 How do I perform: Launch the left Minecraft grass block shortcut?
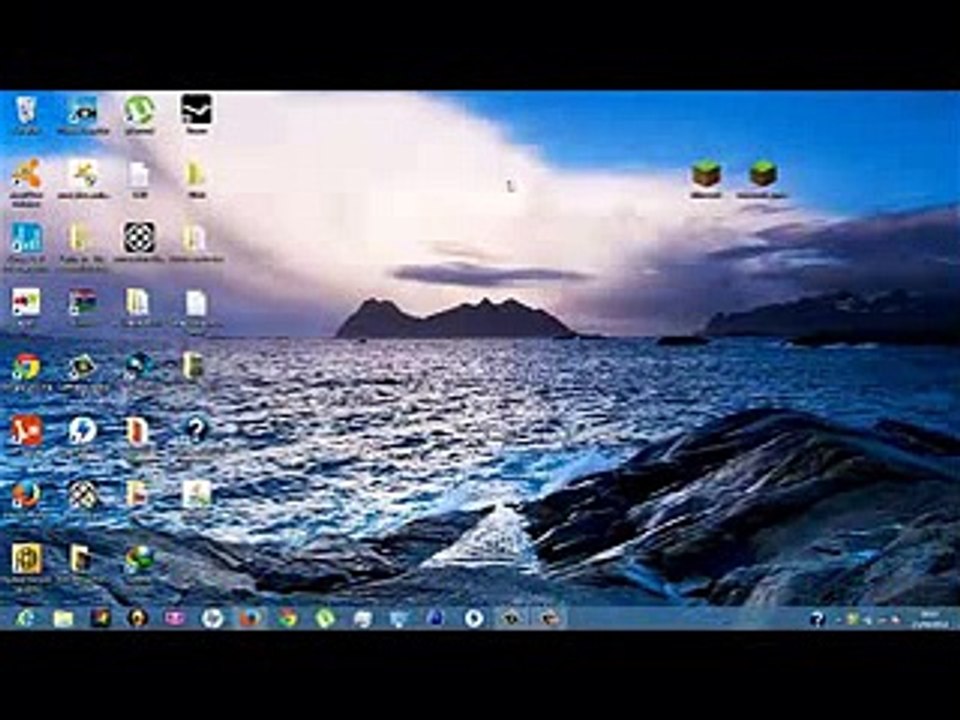pos(706,174)
